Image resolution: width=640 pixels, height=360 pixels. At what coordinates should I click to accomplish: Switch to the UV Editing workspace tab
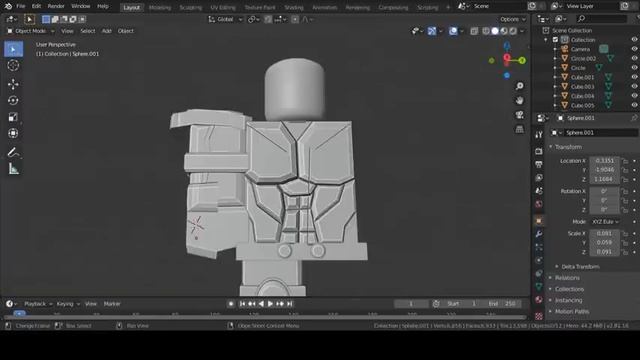(x=223, y=7)
